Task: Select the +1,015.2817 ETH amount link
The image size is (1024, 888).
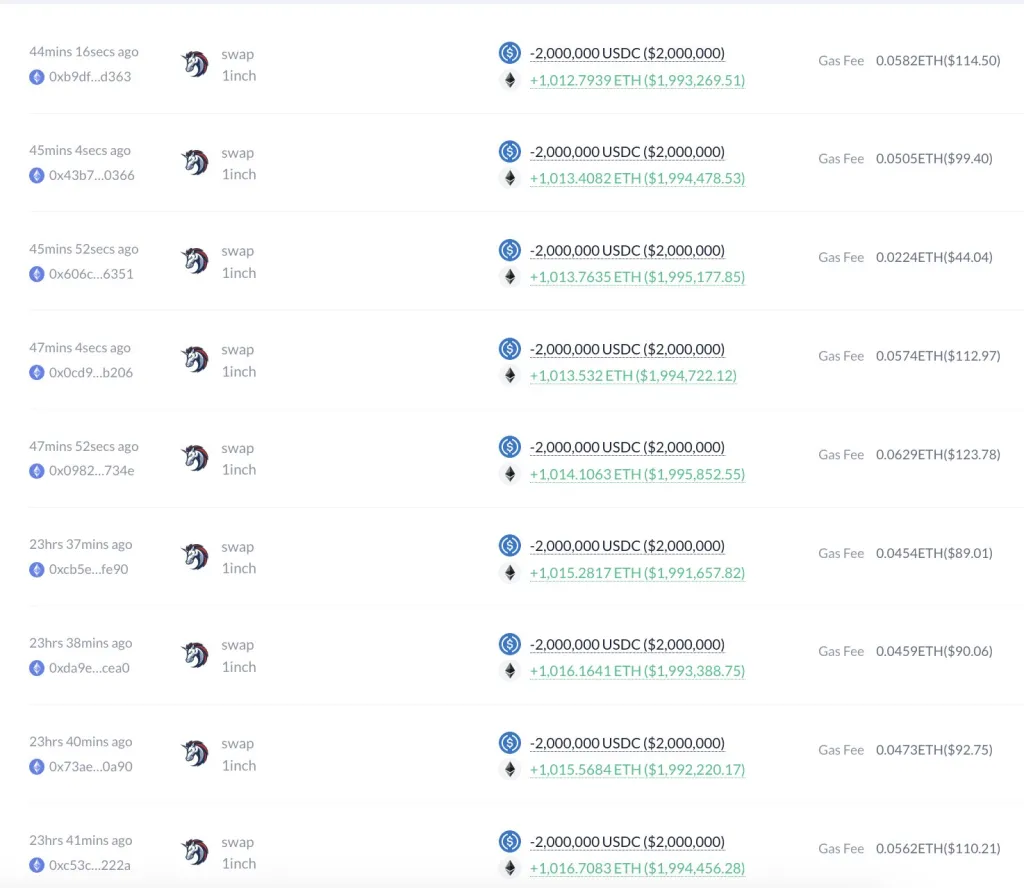Action: (x=637, y=573)
